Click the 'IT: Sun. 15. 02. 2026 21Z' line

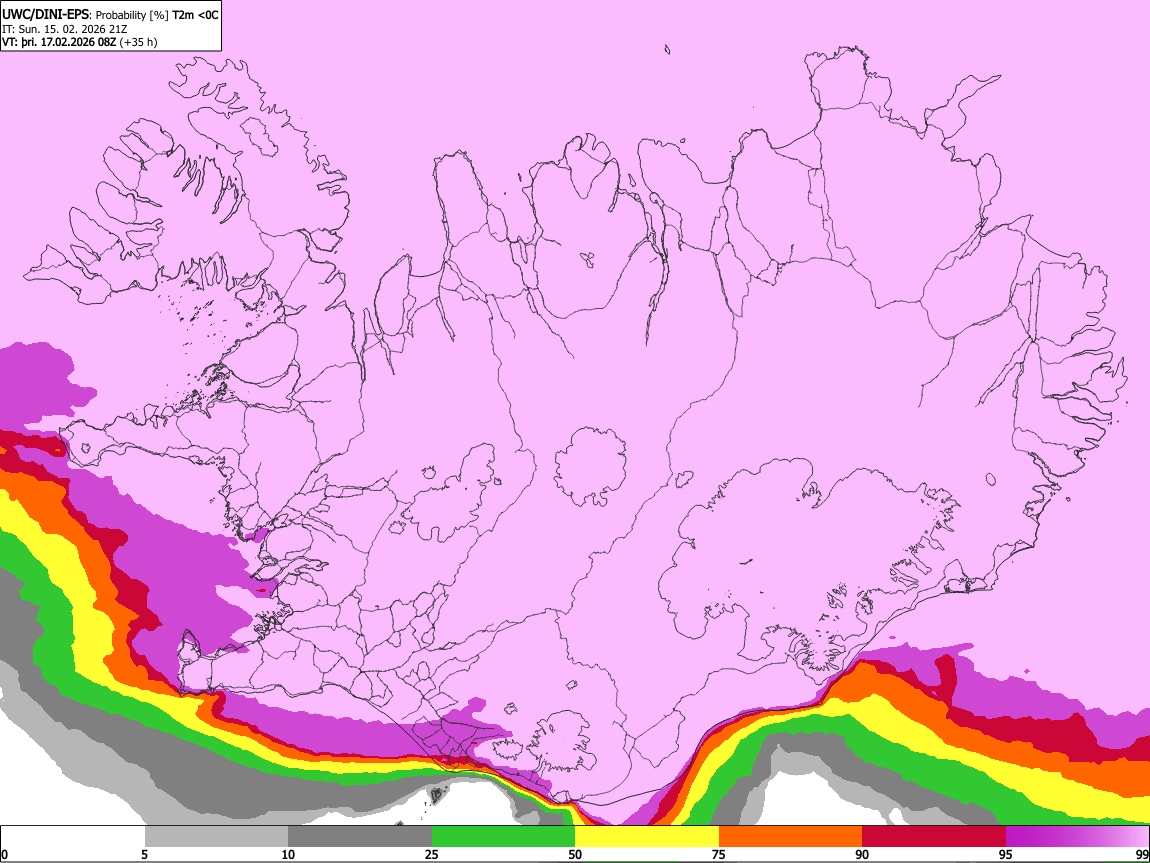coord(65,29)
